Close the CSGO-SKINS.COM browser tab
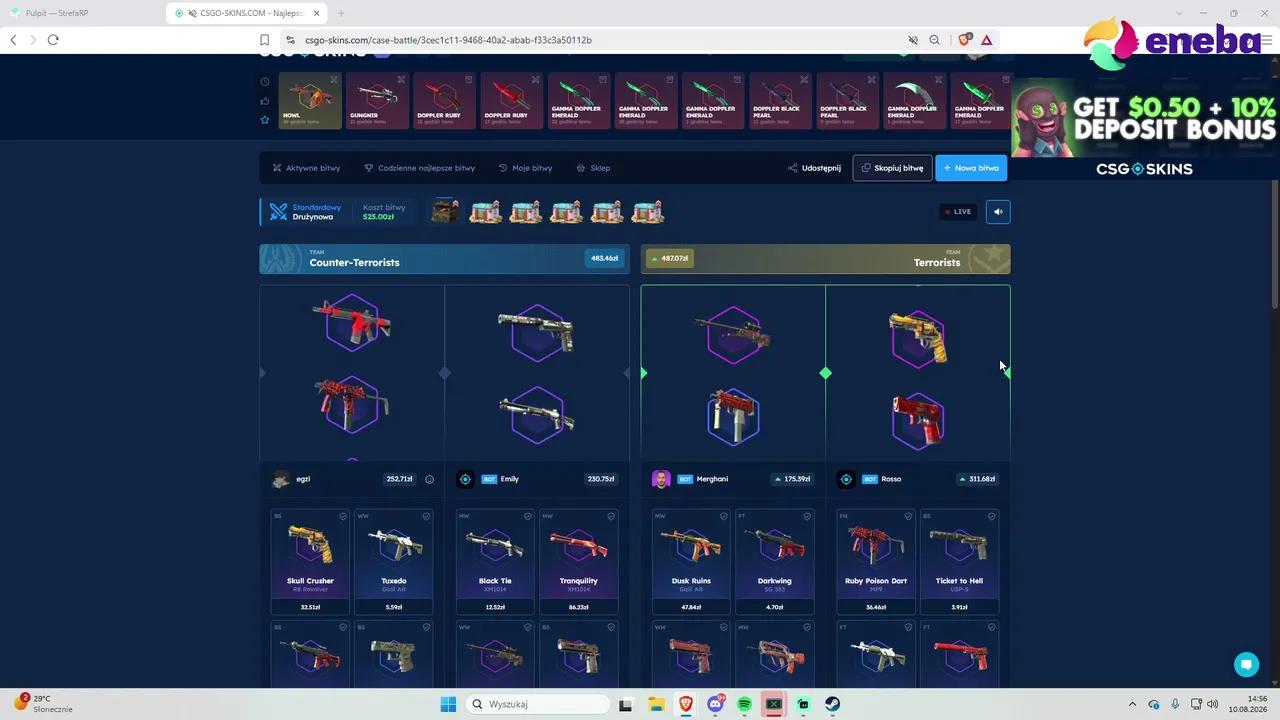The height and width of the screenshot is (720, 1280). [x=317, y=13]
